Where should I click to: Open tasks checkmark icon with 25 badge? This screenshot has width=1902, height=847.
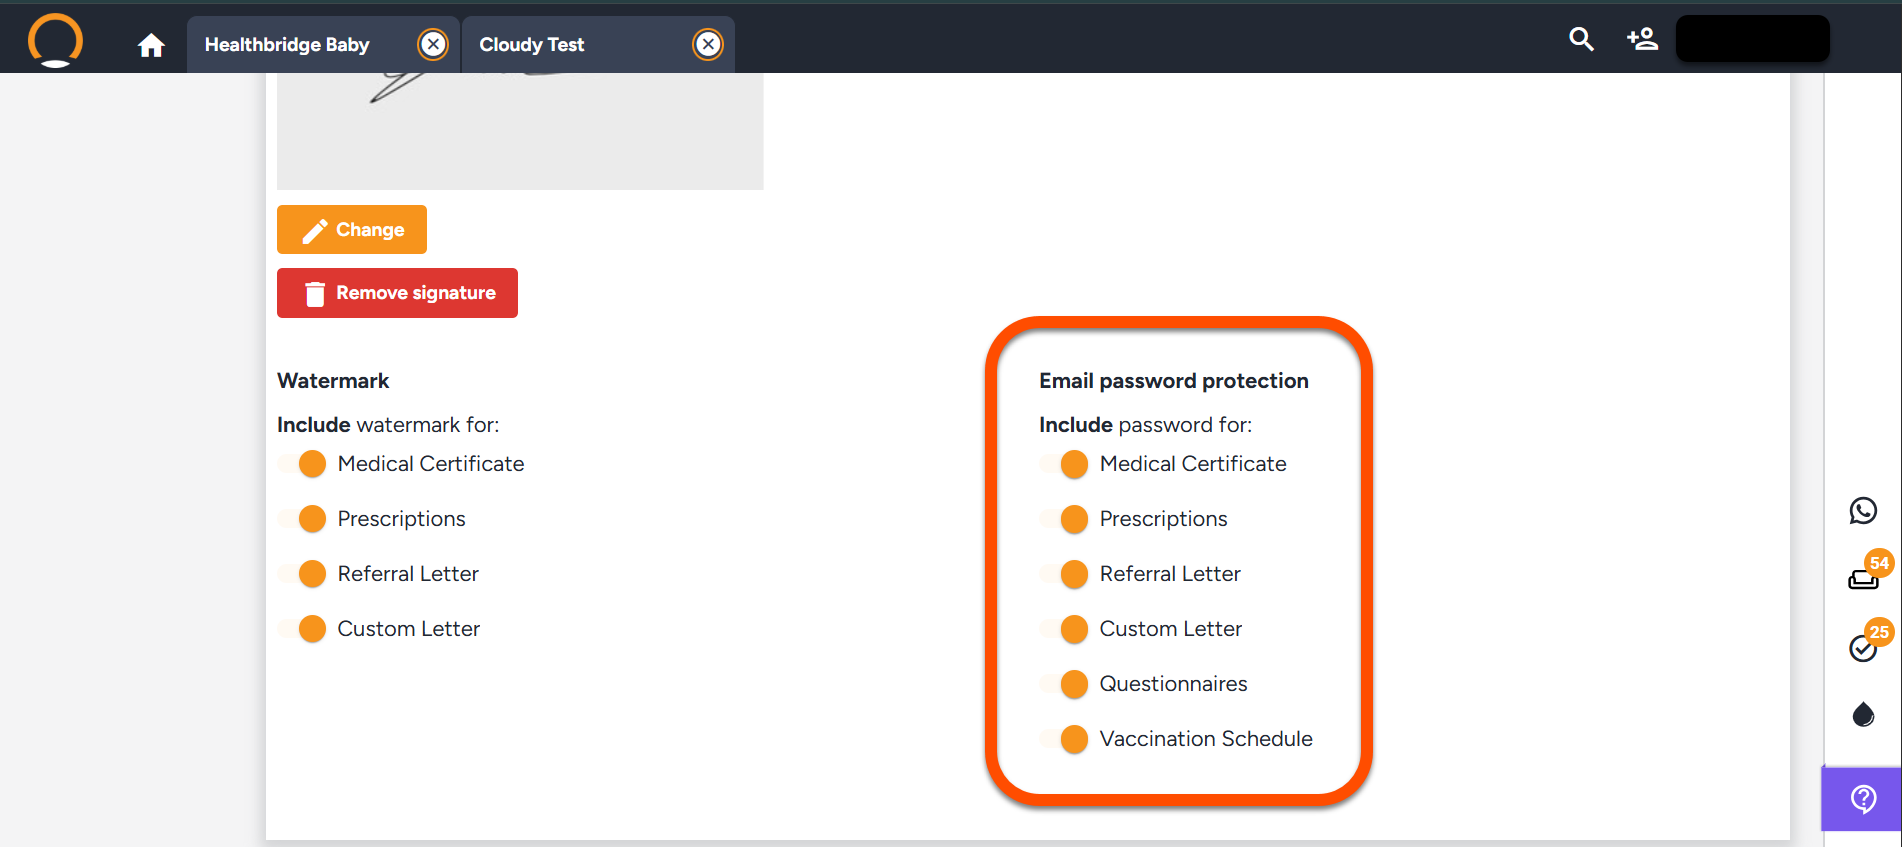coord(1864,647)
